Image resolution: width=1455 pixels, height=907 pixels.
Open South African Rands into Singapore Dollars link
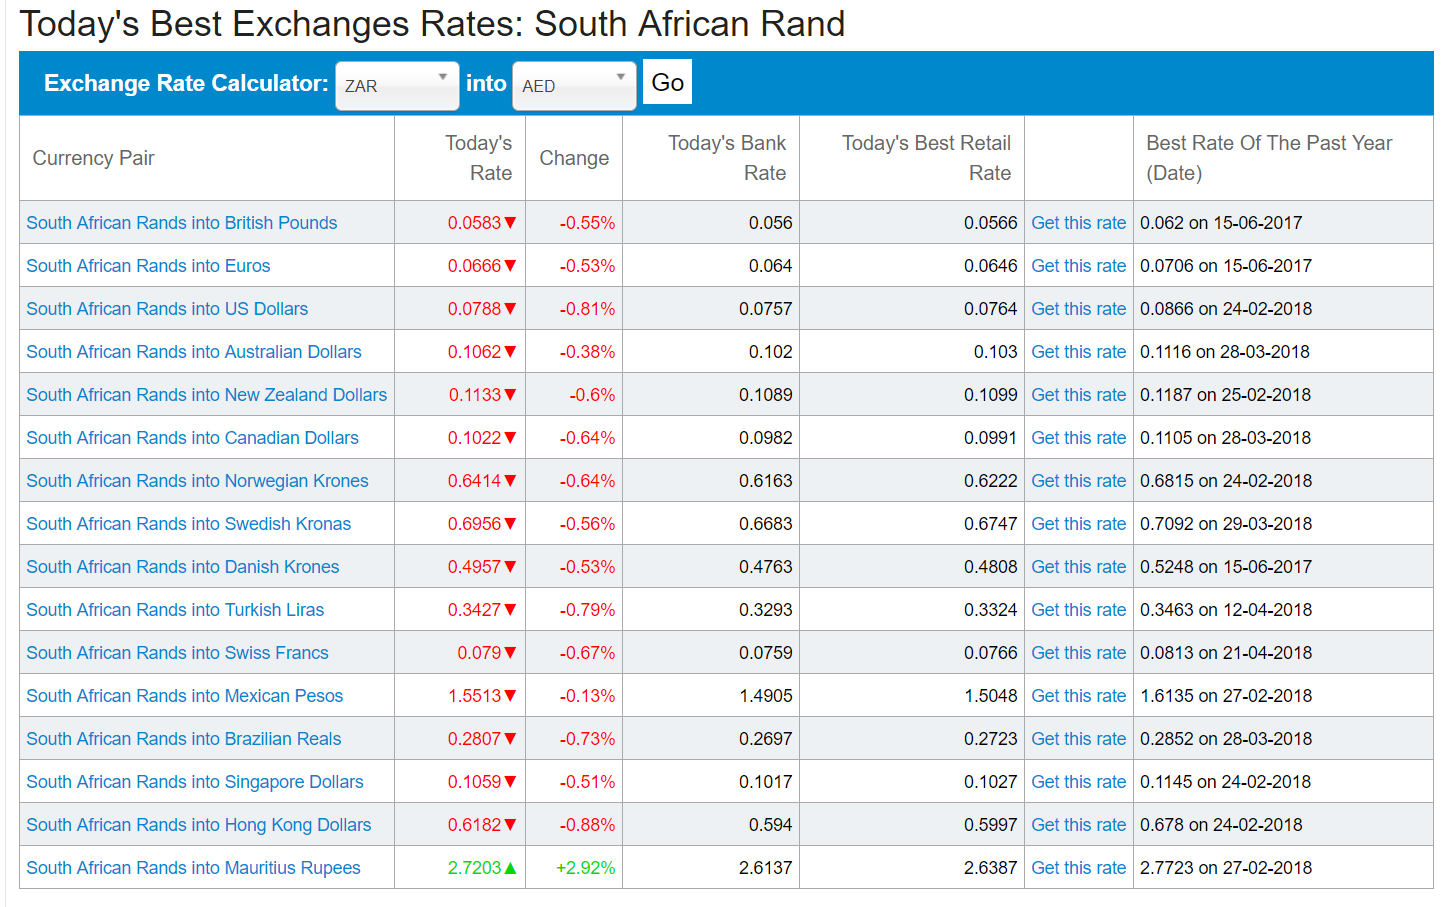point(194,782)
